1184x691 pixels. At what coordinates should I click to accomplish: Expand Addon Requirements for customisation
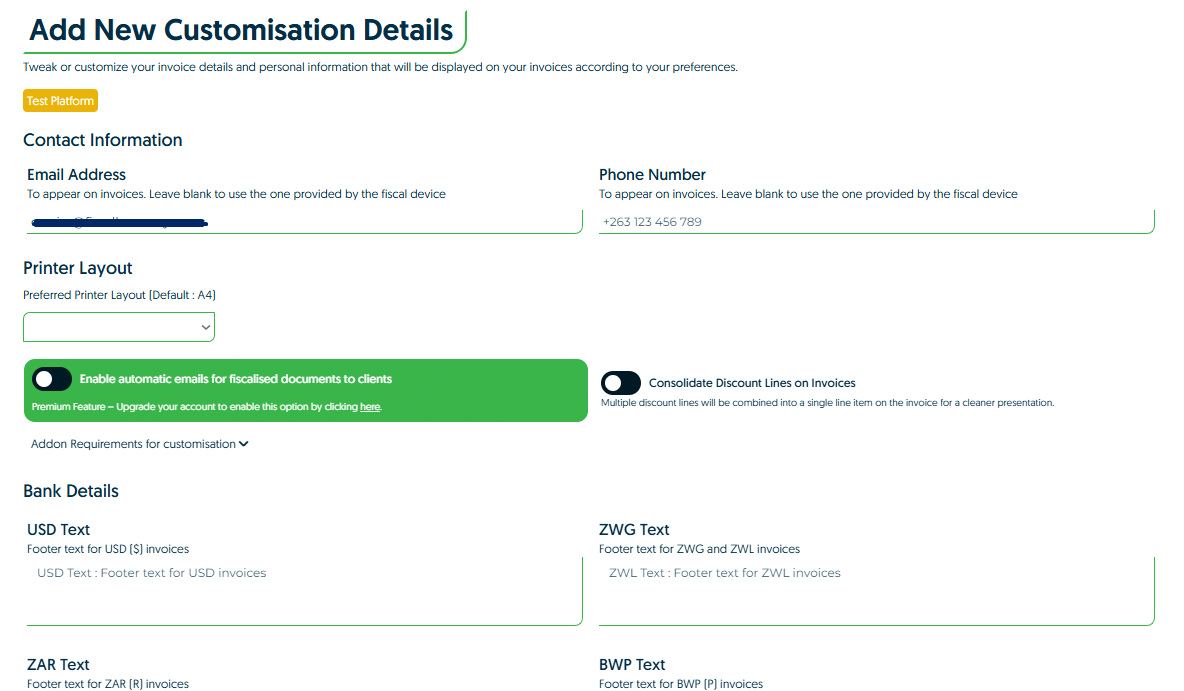[139, 444]
